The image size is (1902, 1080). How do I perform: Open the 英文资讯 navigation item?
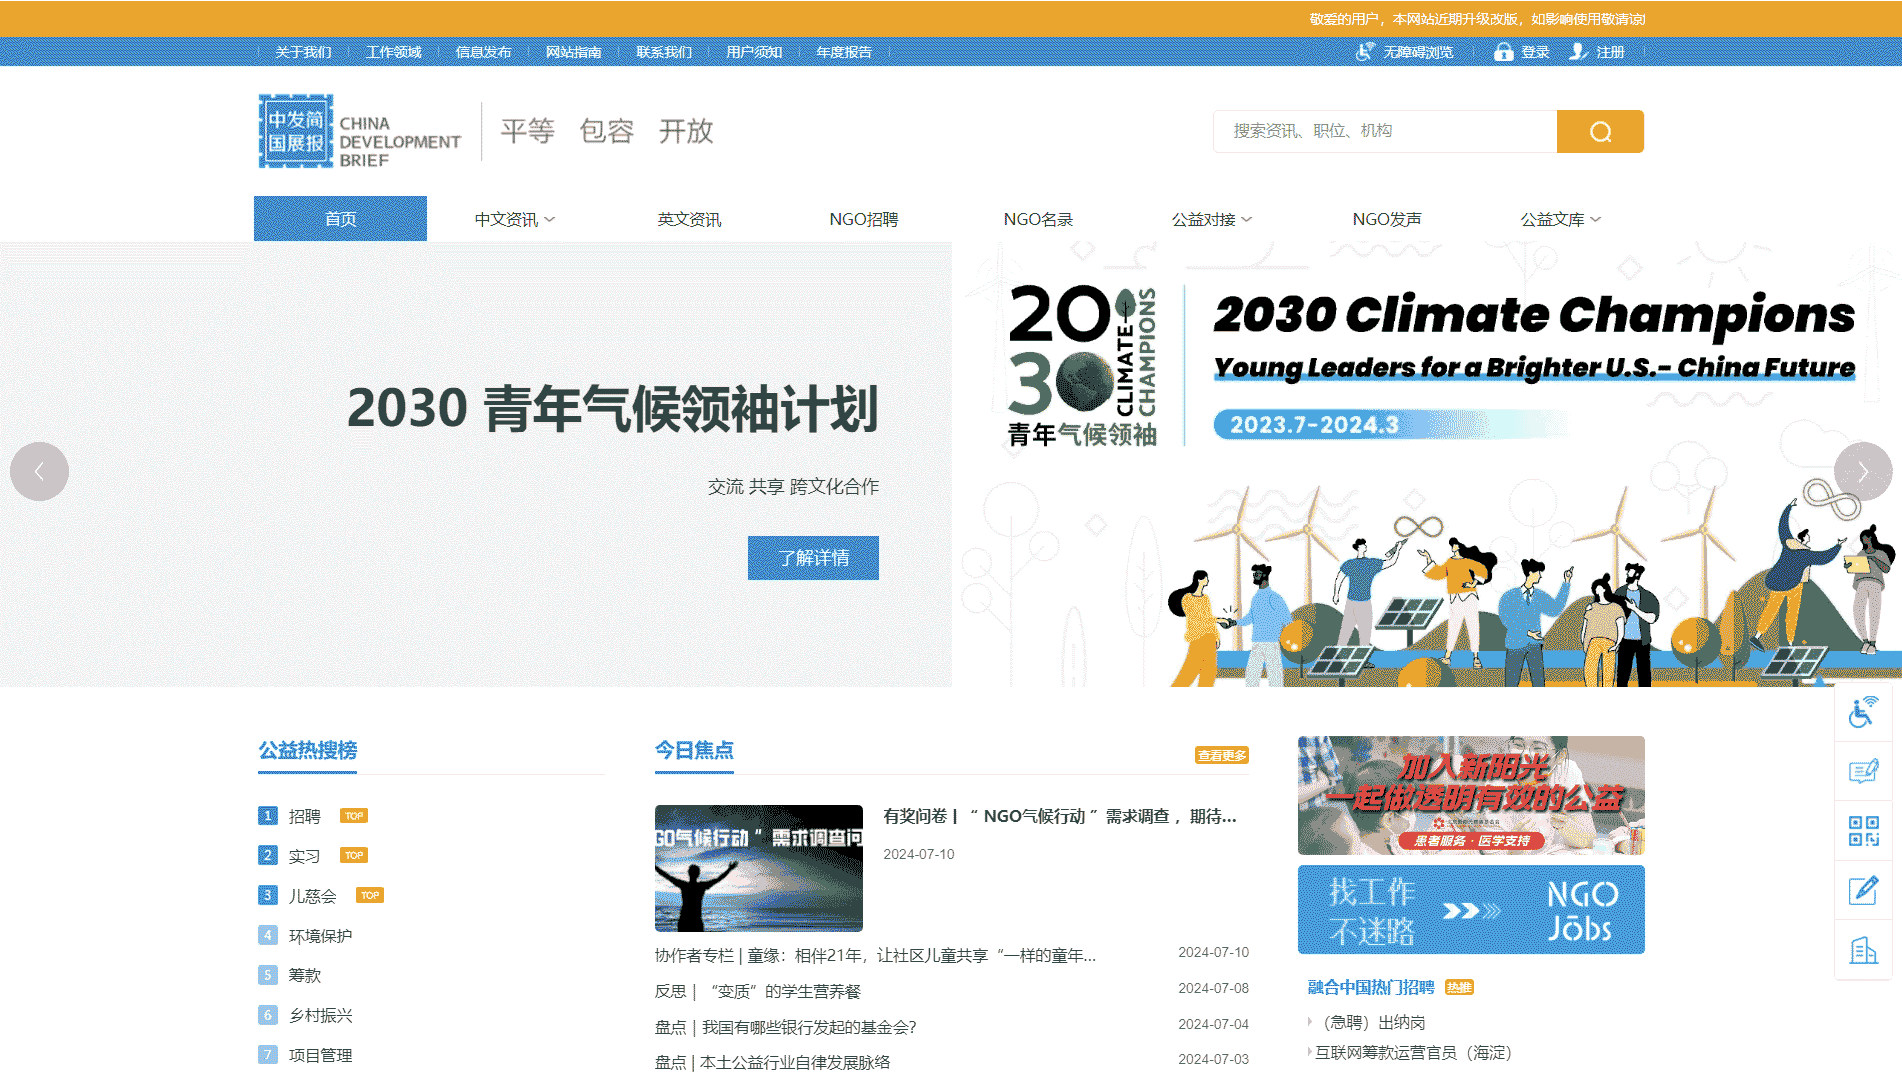[689, 219]
